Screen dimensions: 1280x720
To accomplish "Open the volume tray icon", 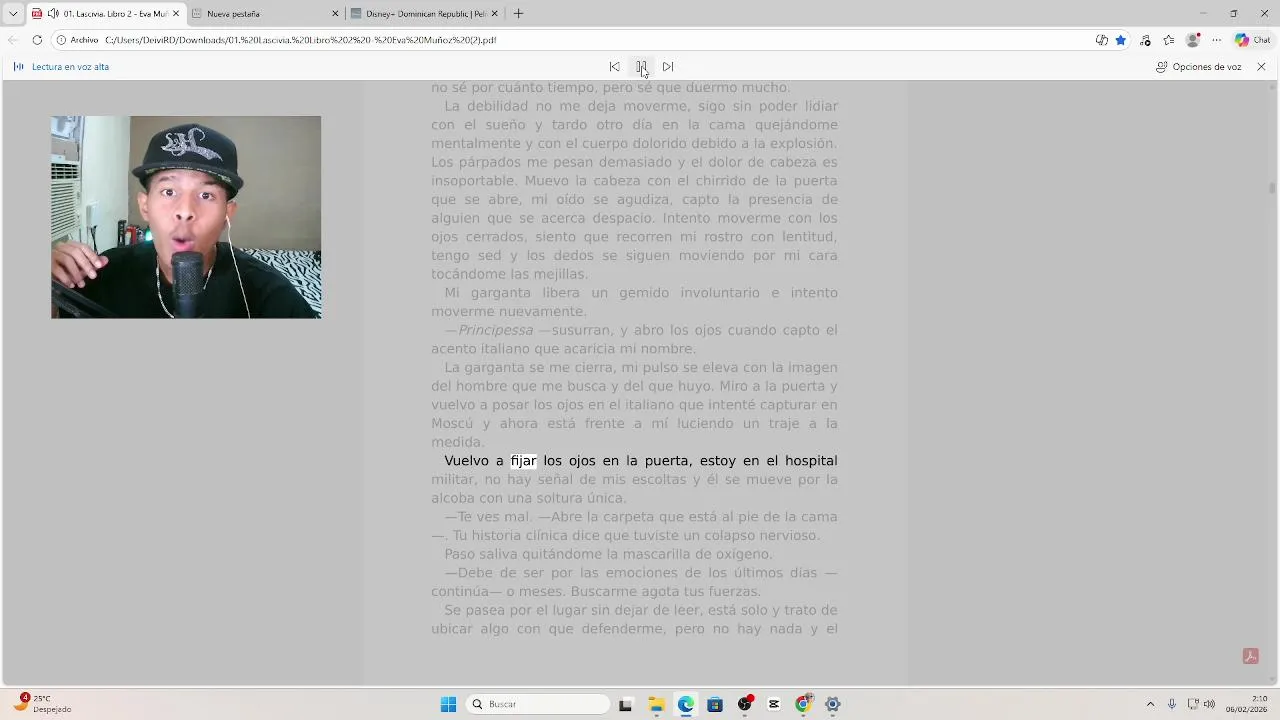I will [1209, 704].
